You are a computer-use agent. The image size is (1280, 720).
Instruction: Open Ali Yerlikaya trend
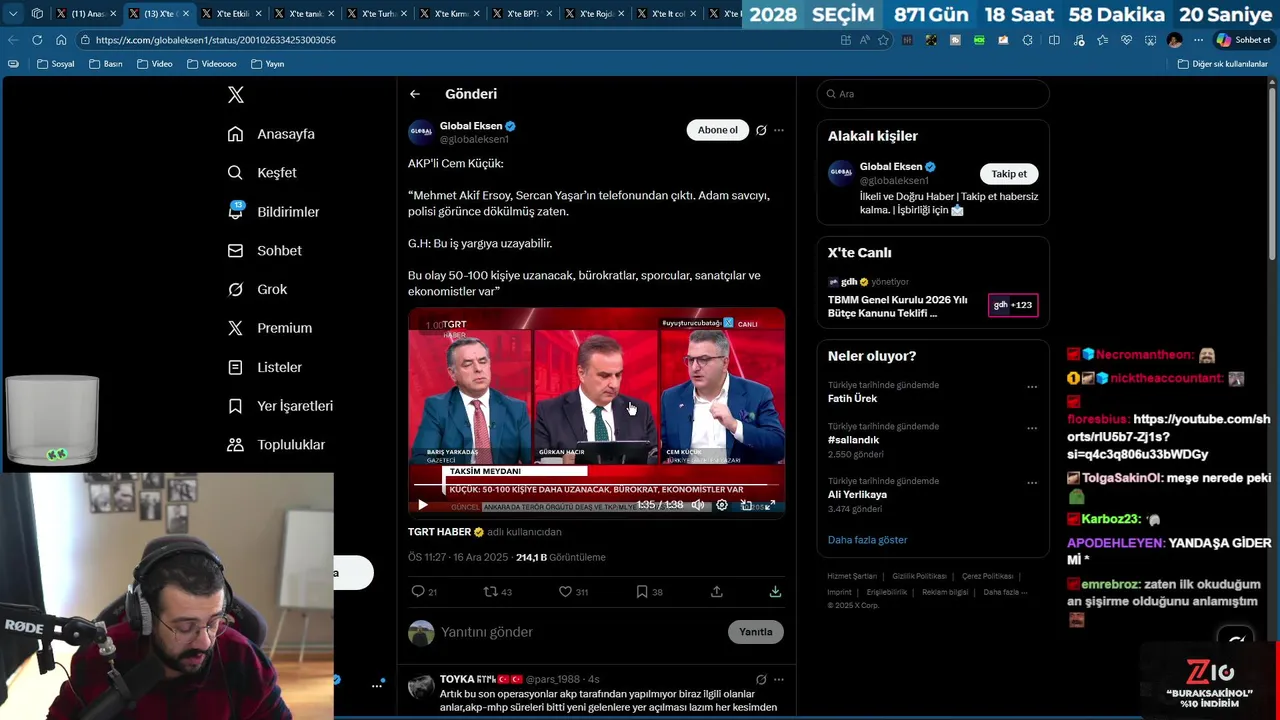coord(857,495)
